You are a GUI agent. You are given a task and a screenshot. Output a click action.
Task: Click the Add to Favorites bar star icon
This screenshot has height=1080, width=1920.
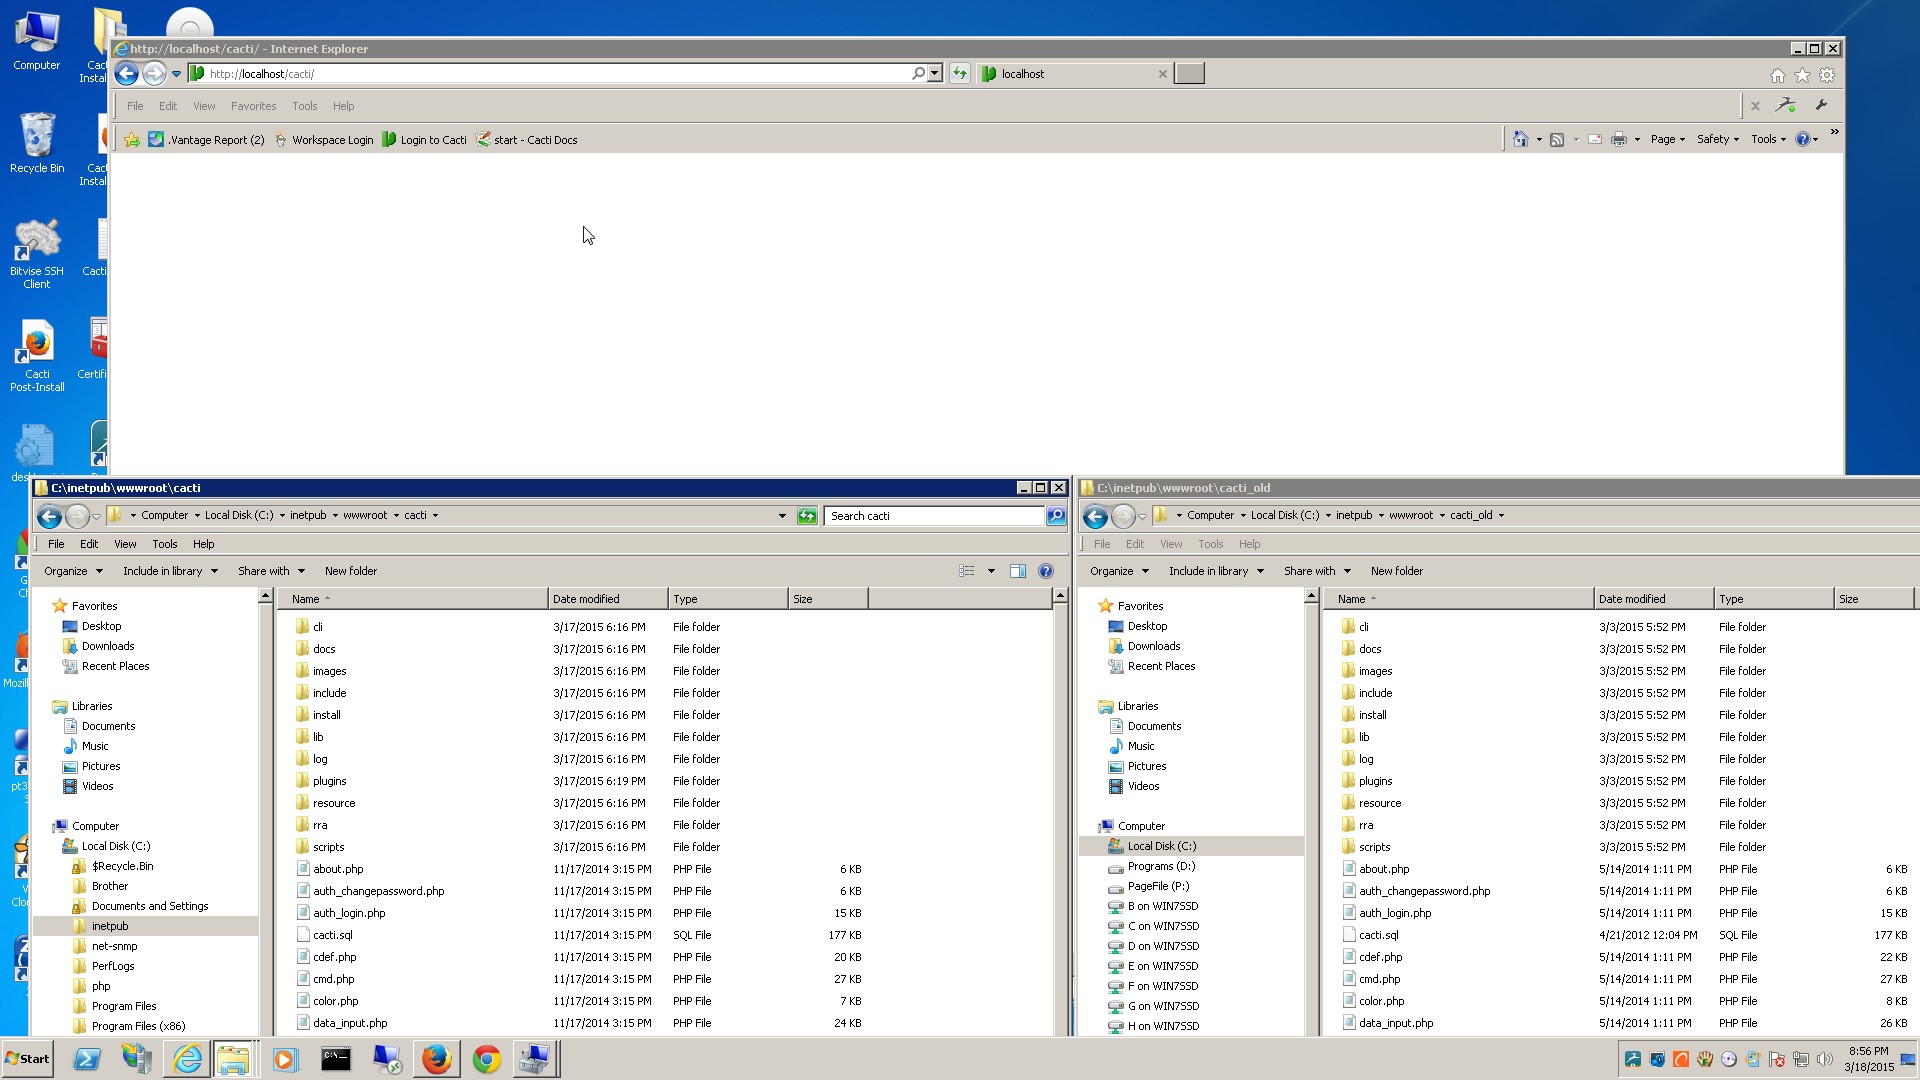[x=132, y=140]
